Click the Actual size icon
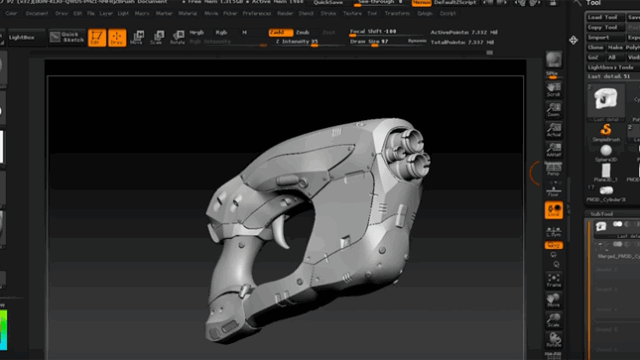 [x=553, y=130]
